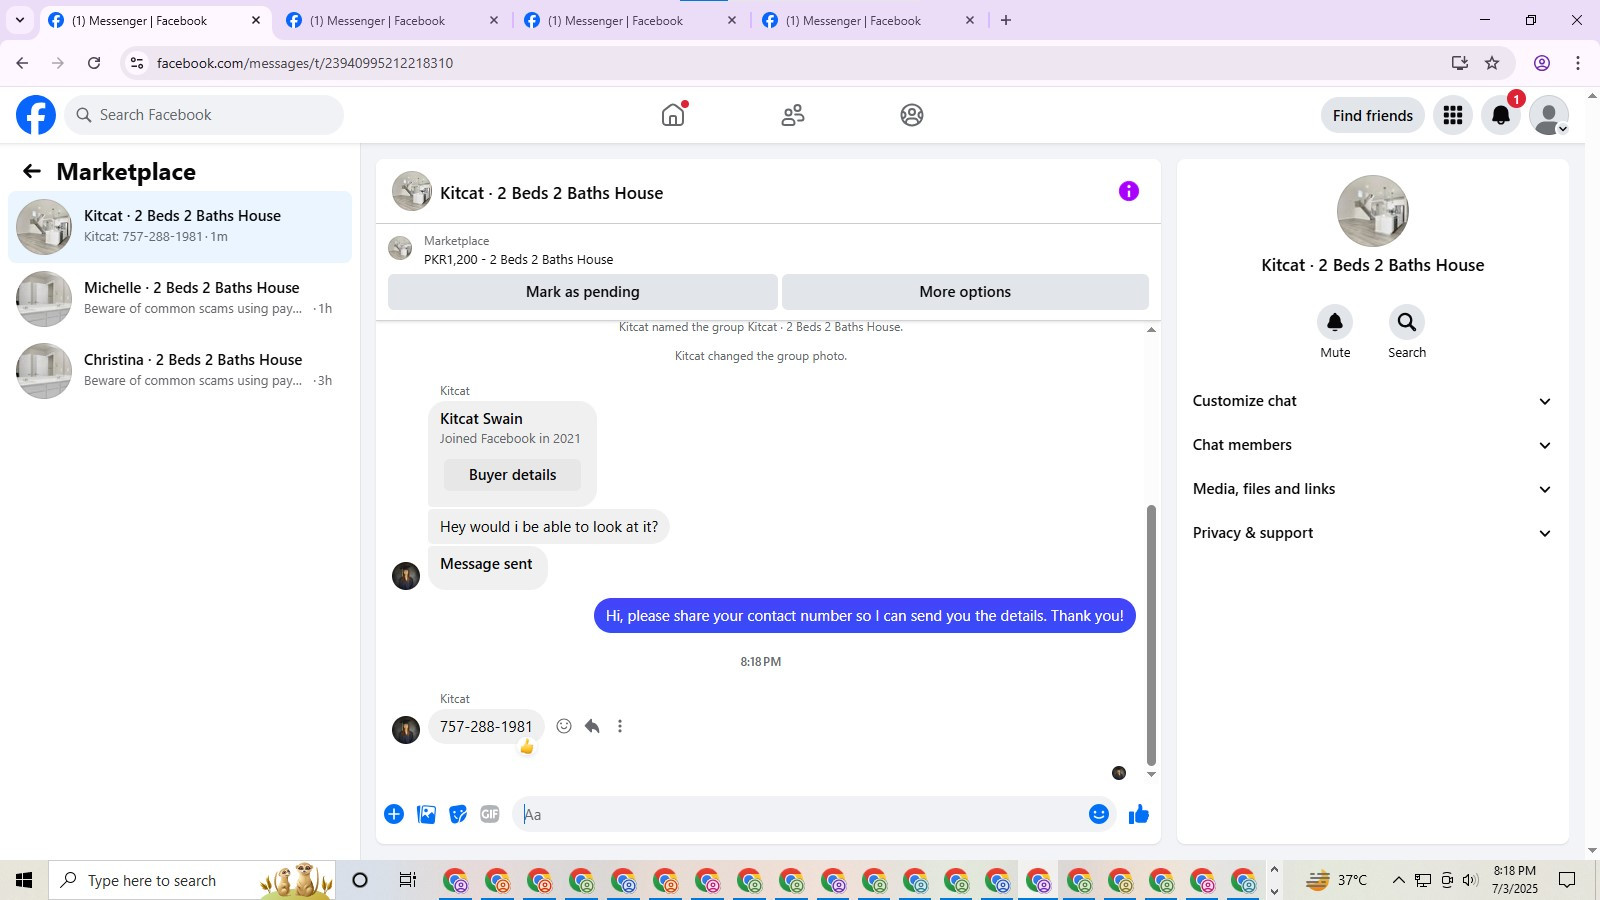Mute the Kitcat conversation

click(x=1335, y=322)
